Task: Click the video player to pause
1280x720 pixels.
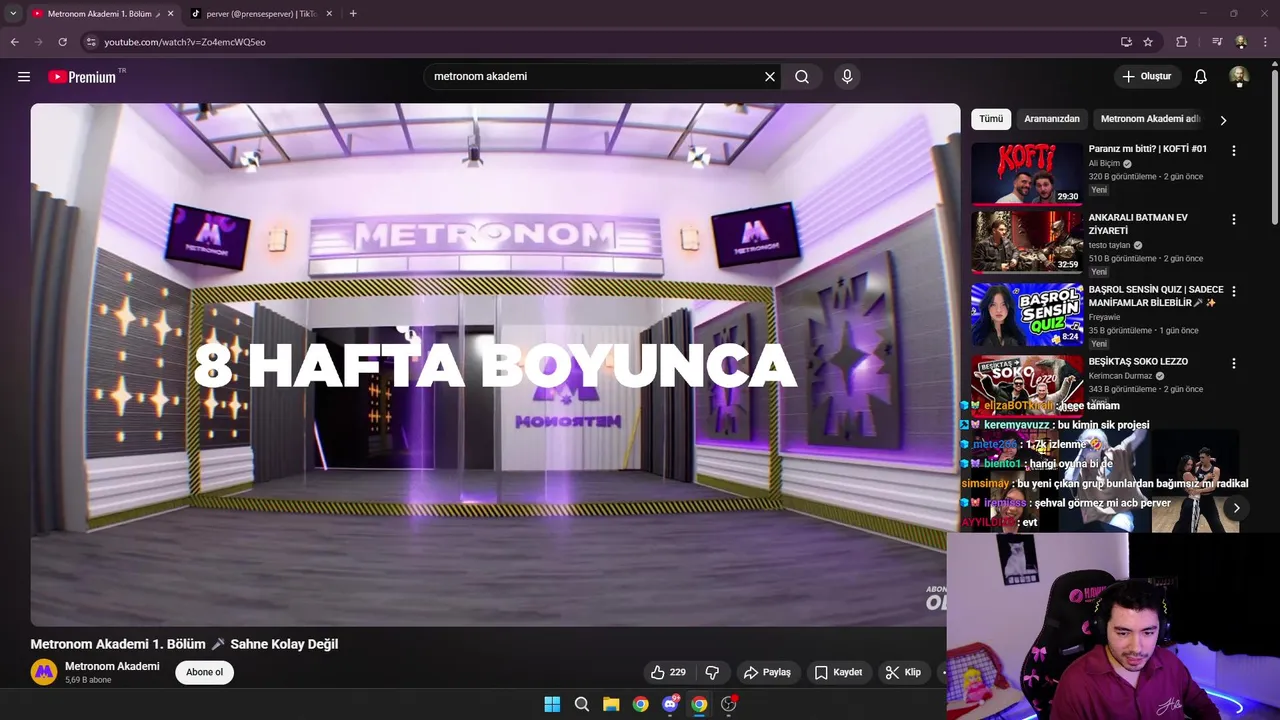Action: 495,365
